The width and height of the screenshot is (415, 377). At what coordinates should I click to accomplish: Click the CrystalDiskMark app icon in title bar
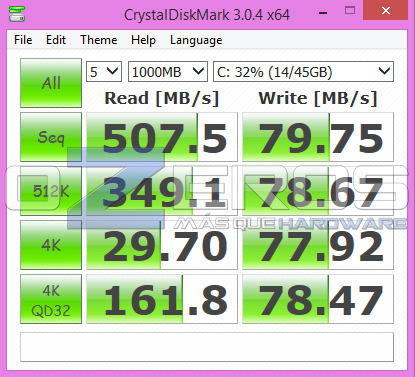(x=17, y=14)
